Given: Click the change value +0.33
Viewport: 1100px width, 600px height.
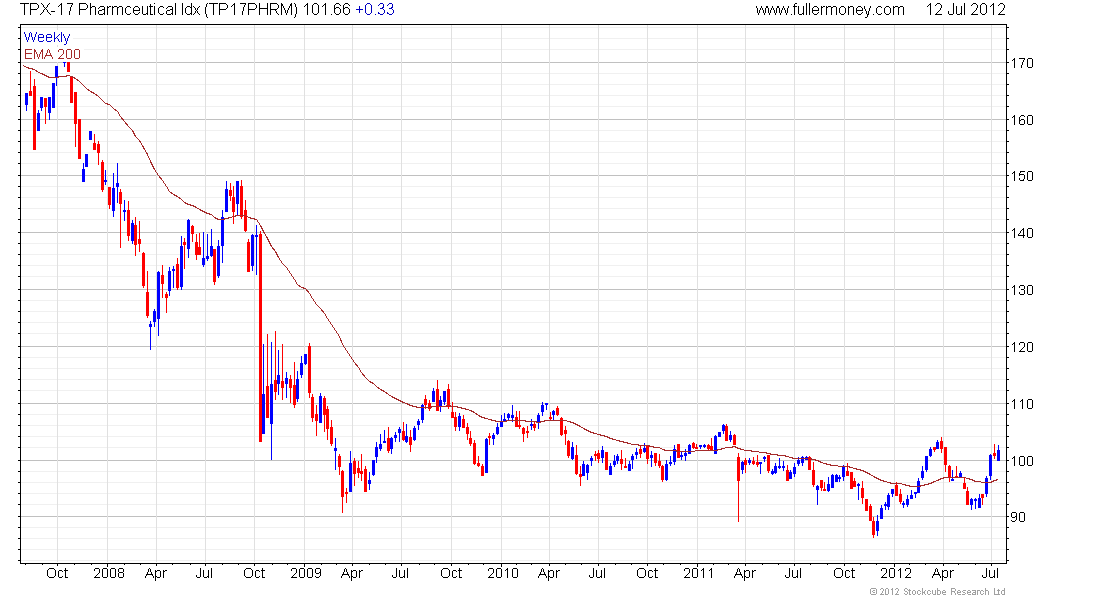Looking at the screenshot, I should tap(375, 10).
